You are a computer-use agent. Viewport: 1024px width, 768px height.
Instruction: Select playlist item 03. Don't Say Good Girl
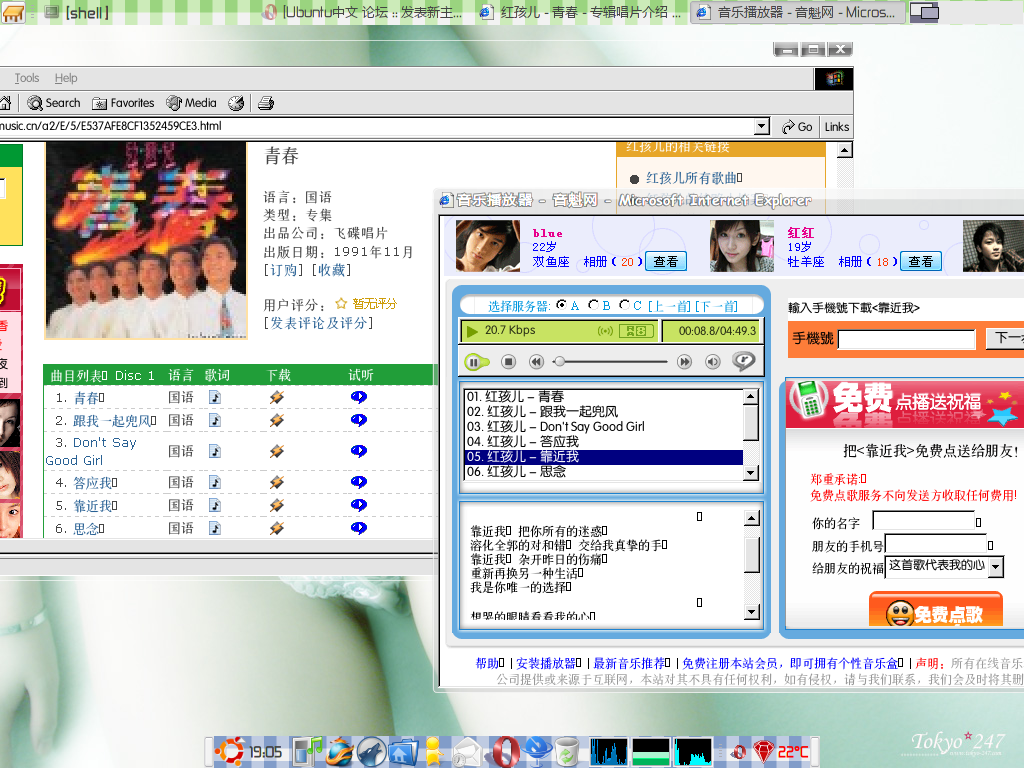pyautogui.click(x=603, y=426)
